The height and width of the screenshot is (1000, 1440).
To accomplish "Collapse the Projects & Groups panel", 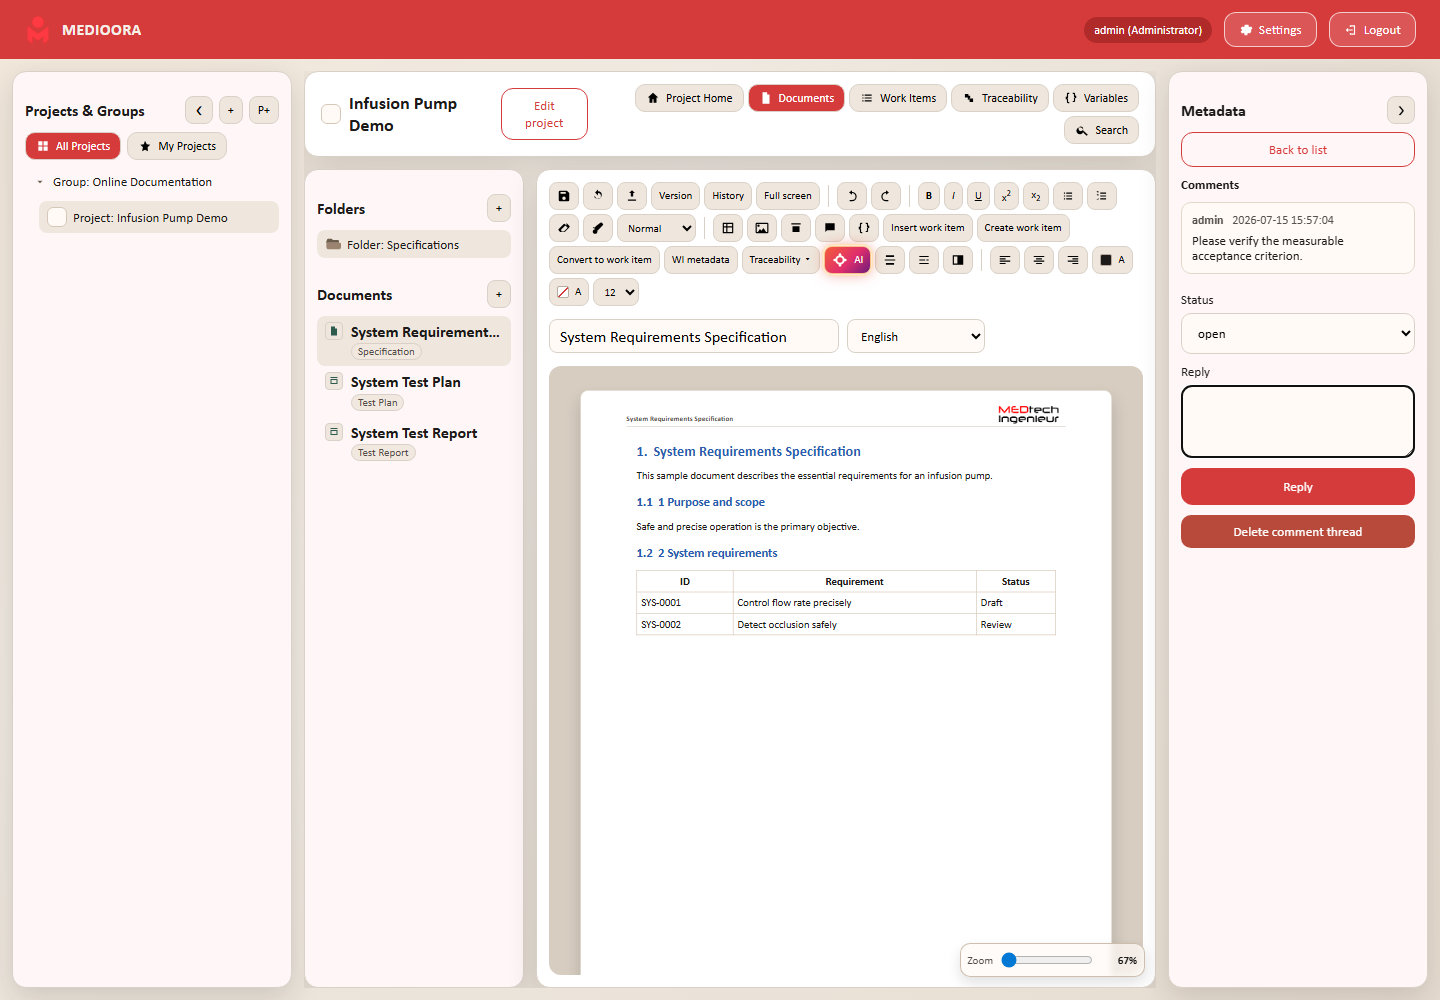I will (x=199, y=110).
